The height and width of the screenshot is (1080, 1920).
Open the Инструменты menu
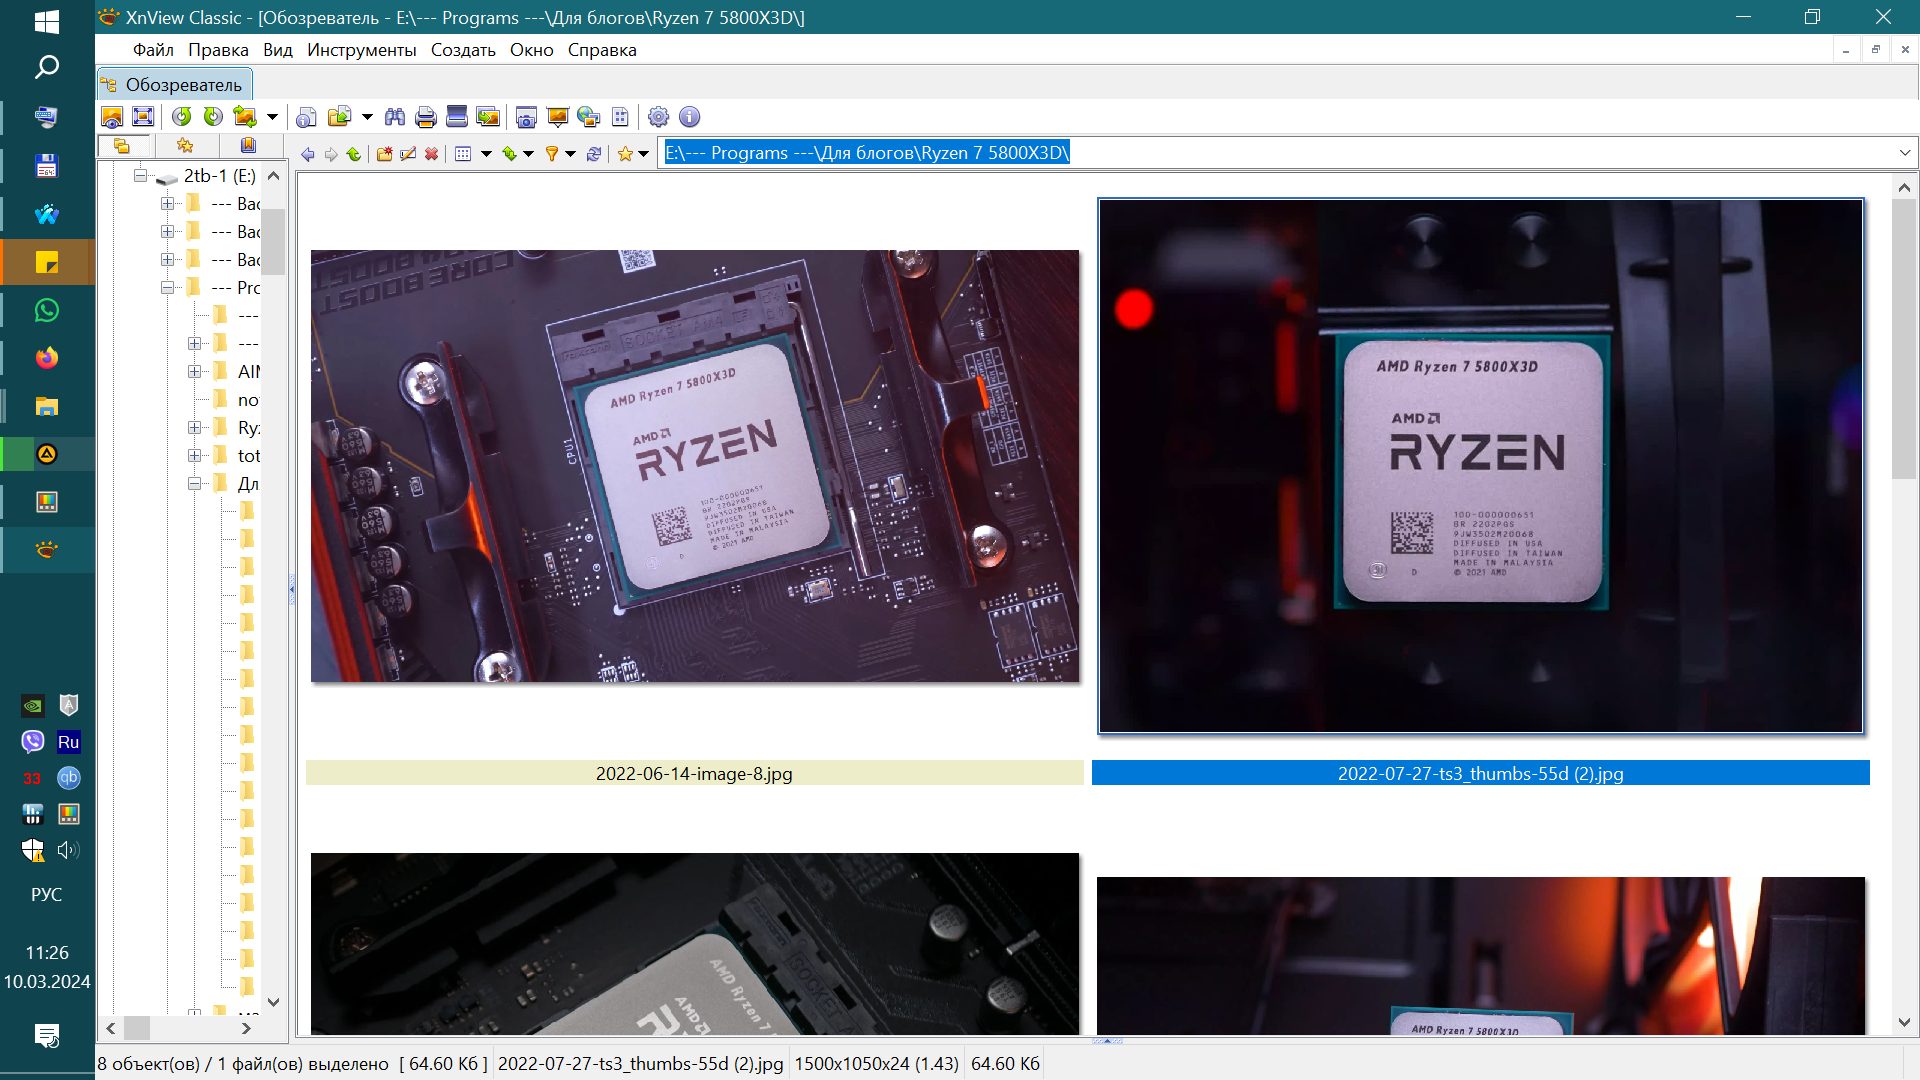[361, 50]
